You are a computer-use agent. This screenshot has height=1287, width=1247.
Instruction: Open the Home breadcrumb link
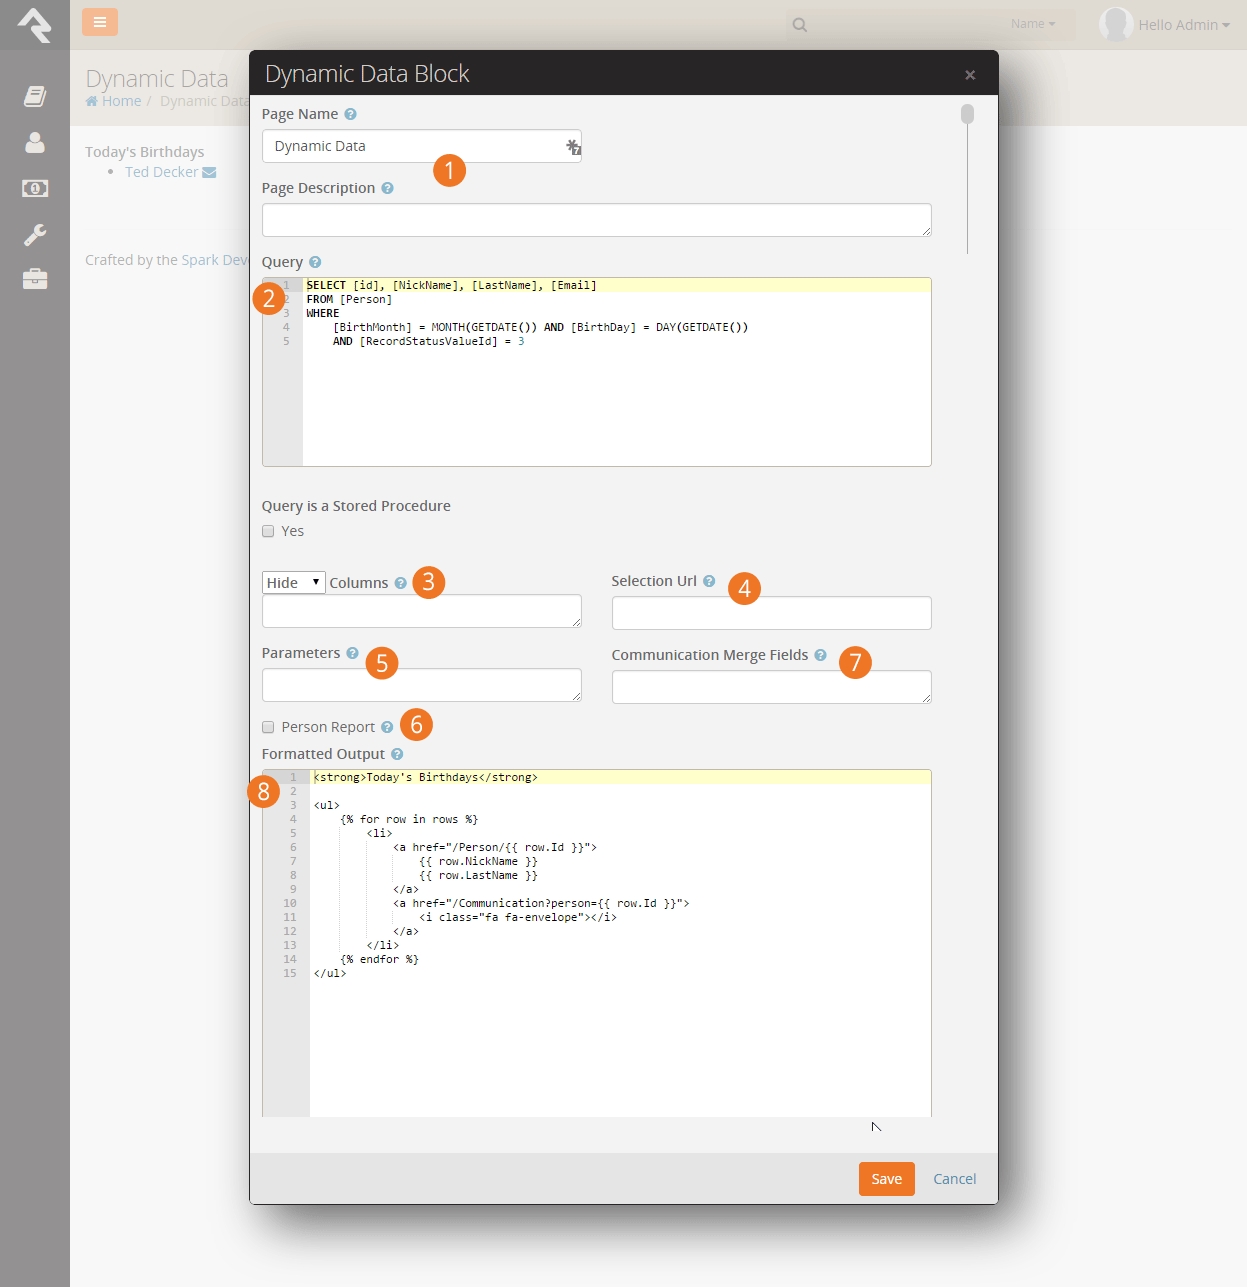(114, 101)
